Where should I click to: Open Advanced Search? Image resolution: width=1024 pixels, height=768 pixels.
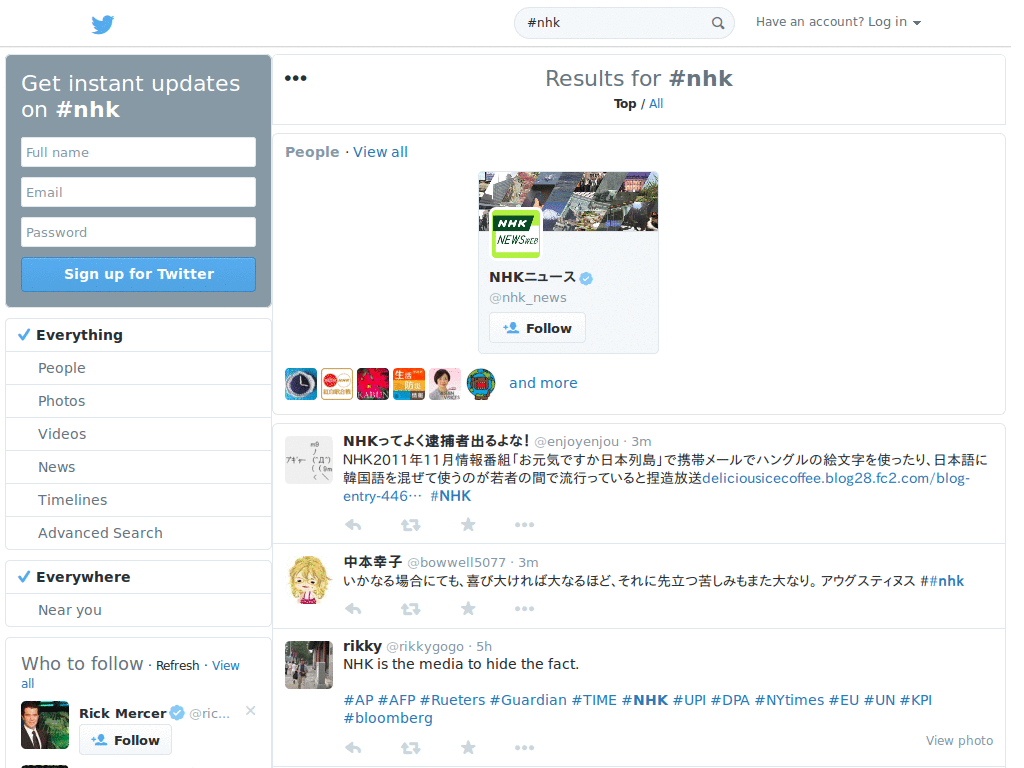(138, 533)
